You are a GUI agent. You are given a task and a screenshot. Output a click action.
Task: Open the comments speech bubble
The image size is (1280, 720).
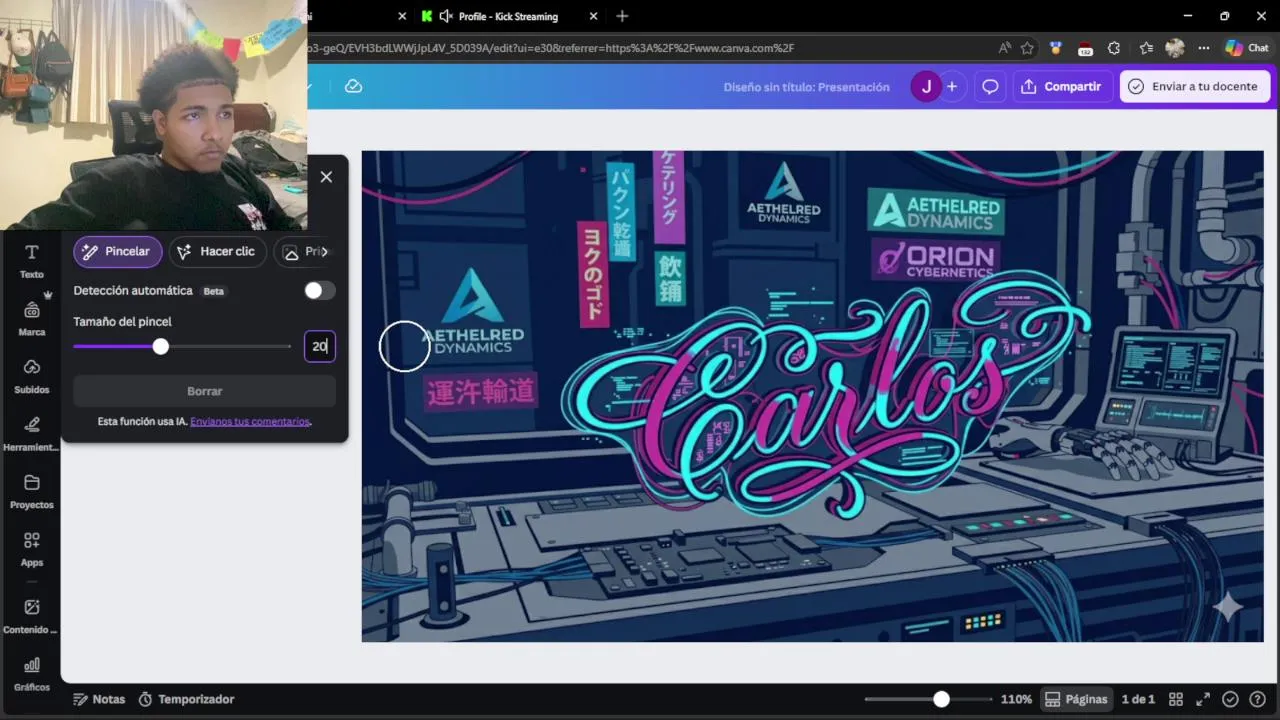[x=990, y=87]
